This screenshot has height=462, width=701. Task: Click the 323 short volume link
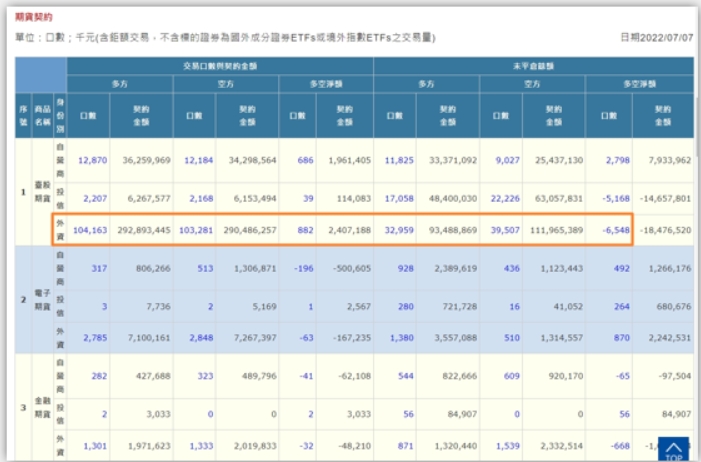coord(205,376)
